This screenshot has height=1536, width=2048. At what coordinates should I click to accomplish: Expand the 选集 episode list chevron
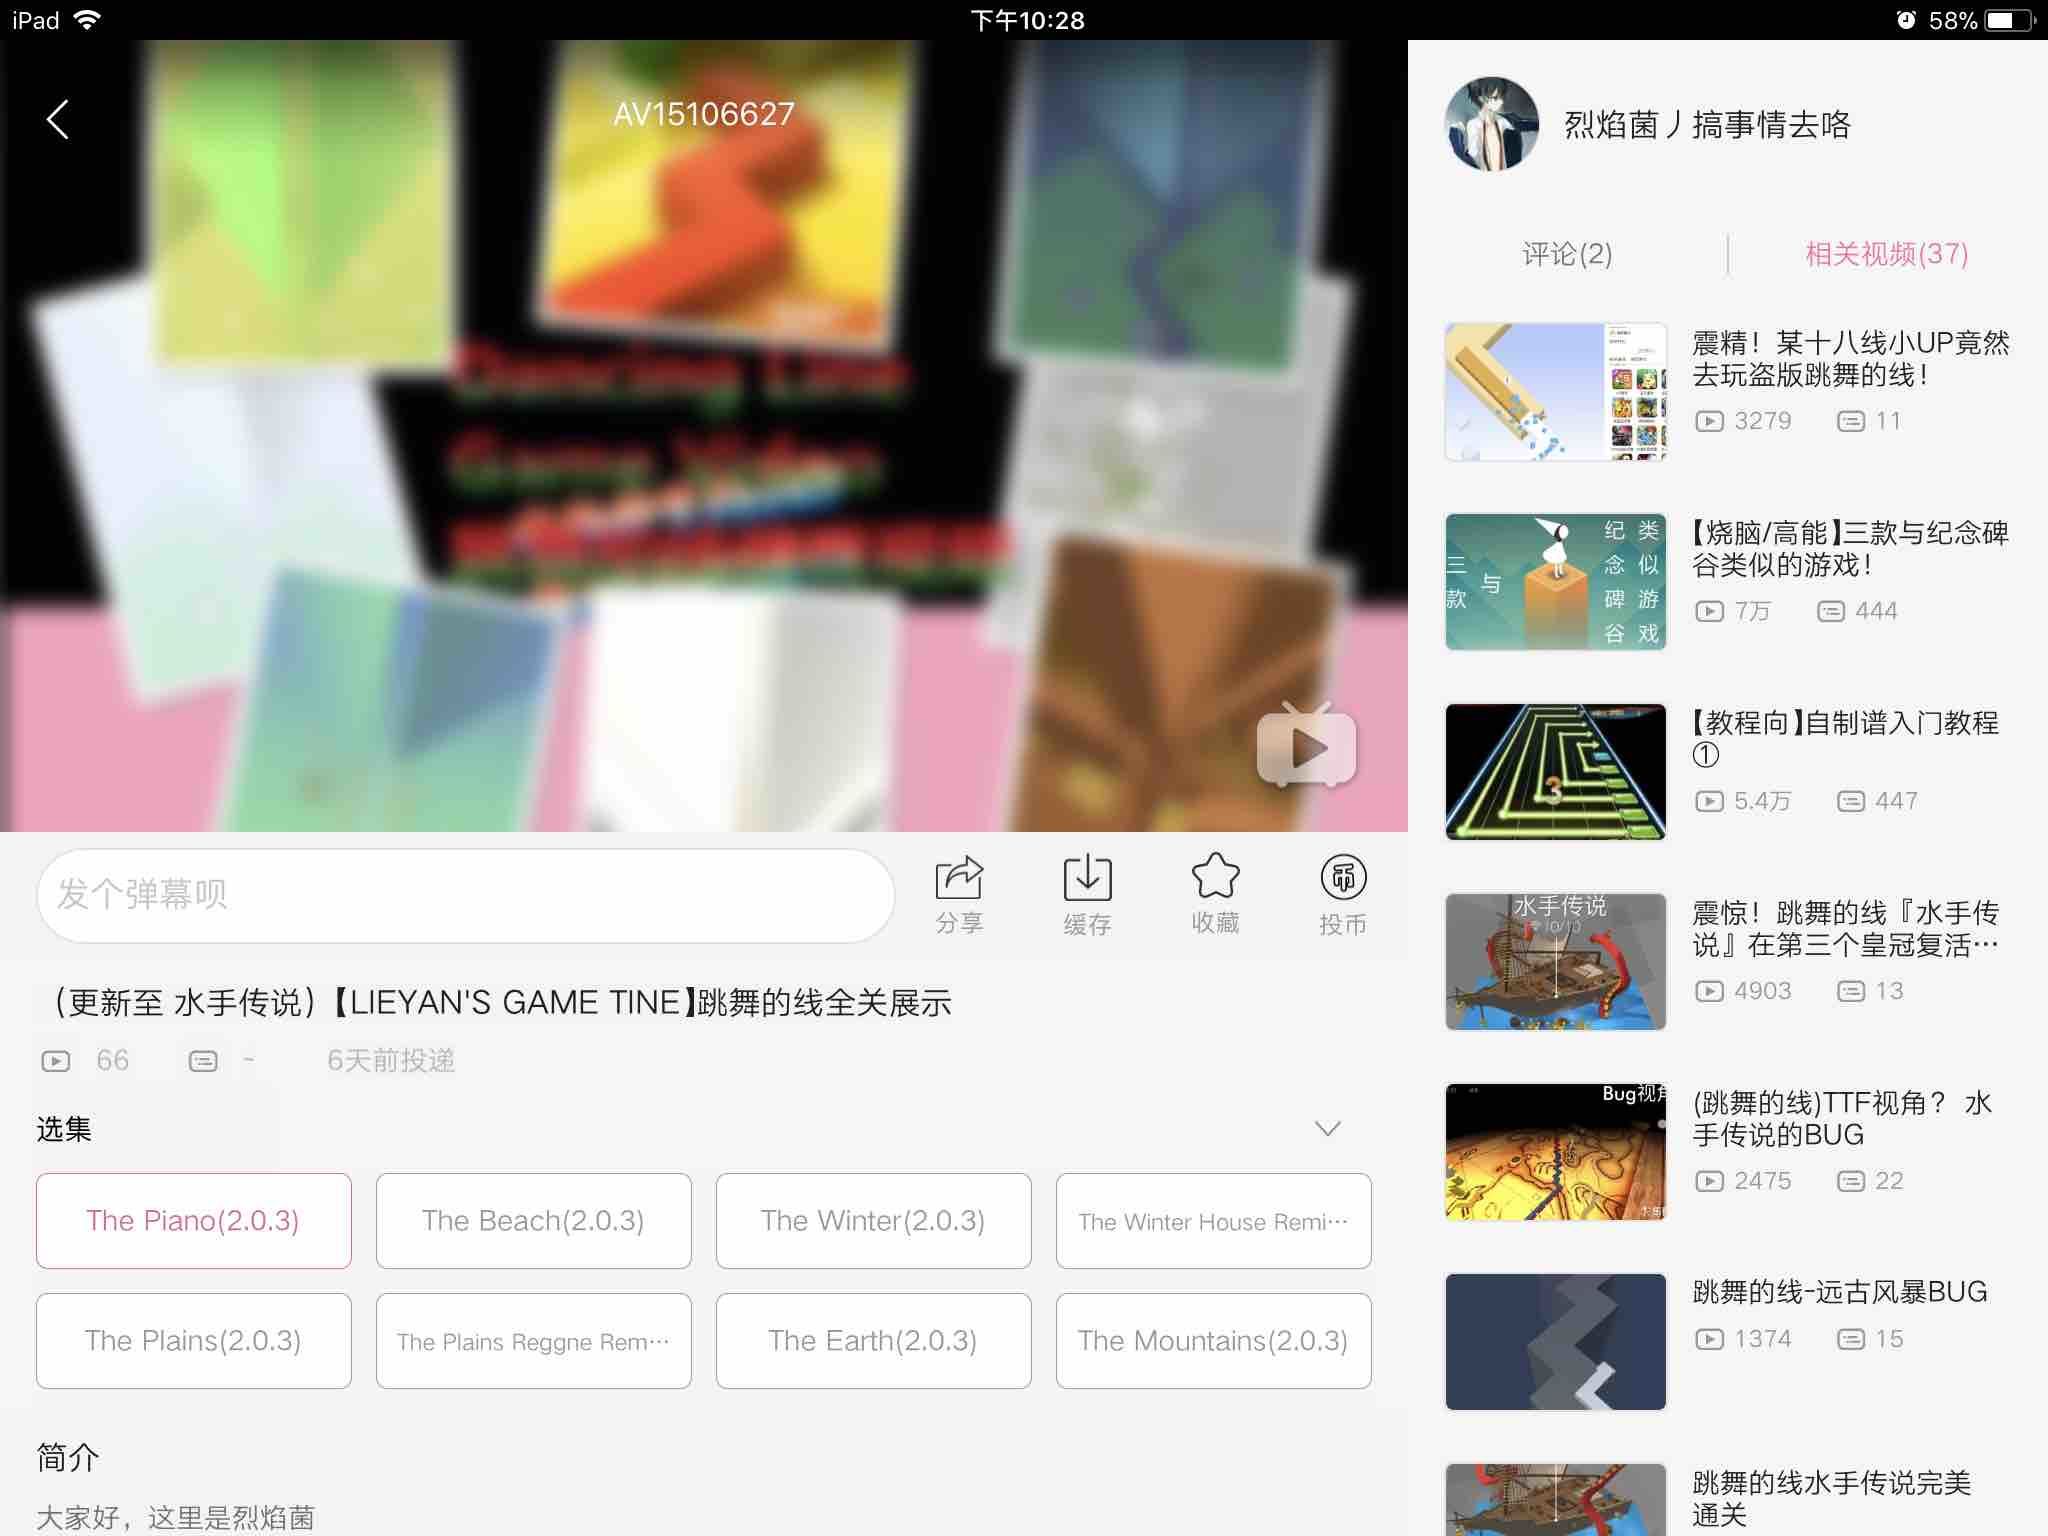1327,1129
